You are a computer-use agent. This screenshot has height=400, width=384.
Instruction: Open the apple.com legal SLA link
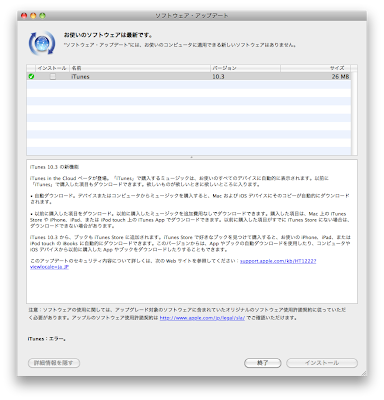(x=202, y=318)
